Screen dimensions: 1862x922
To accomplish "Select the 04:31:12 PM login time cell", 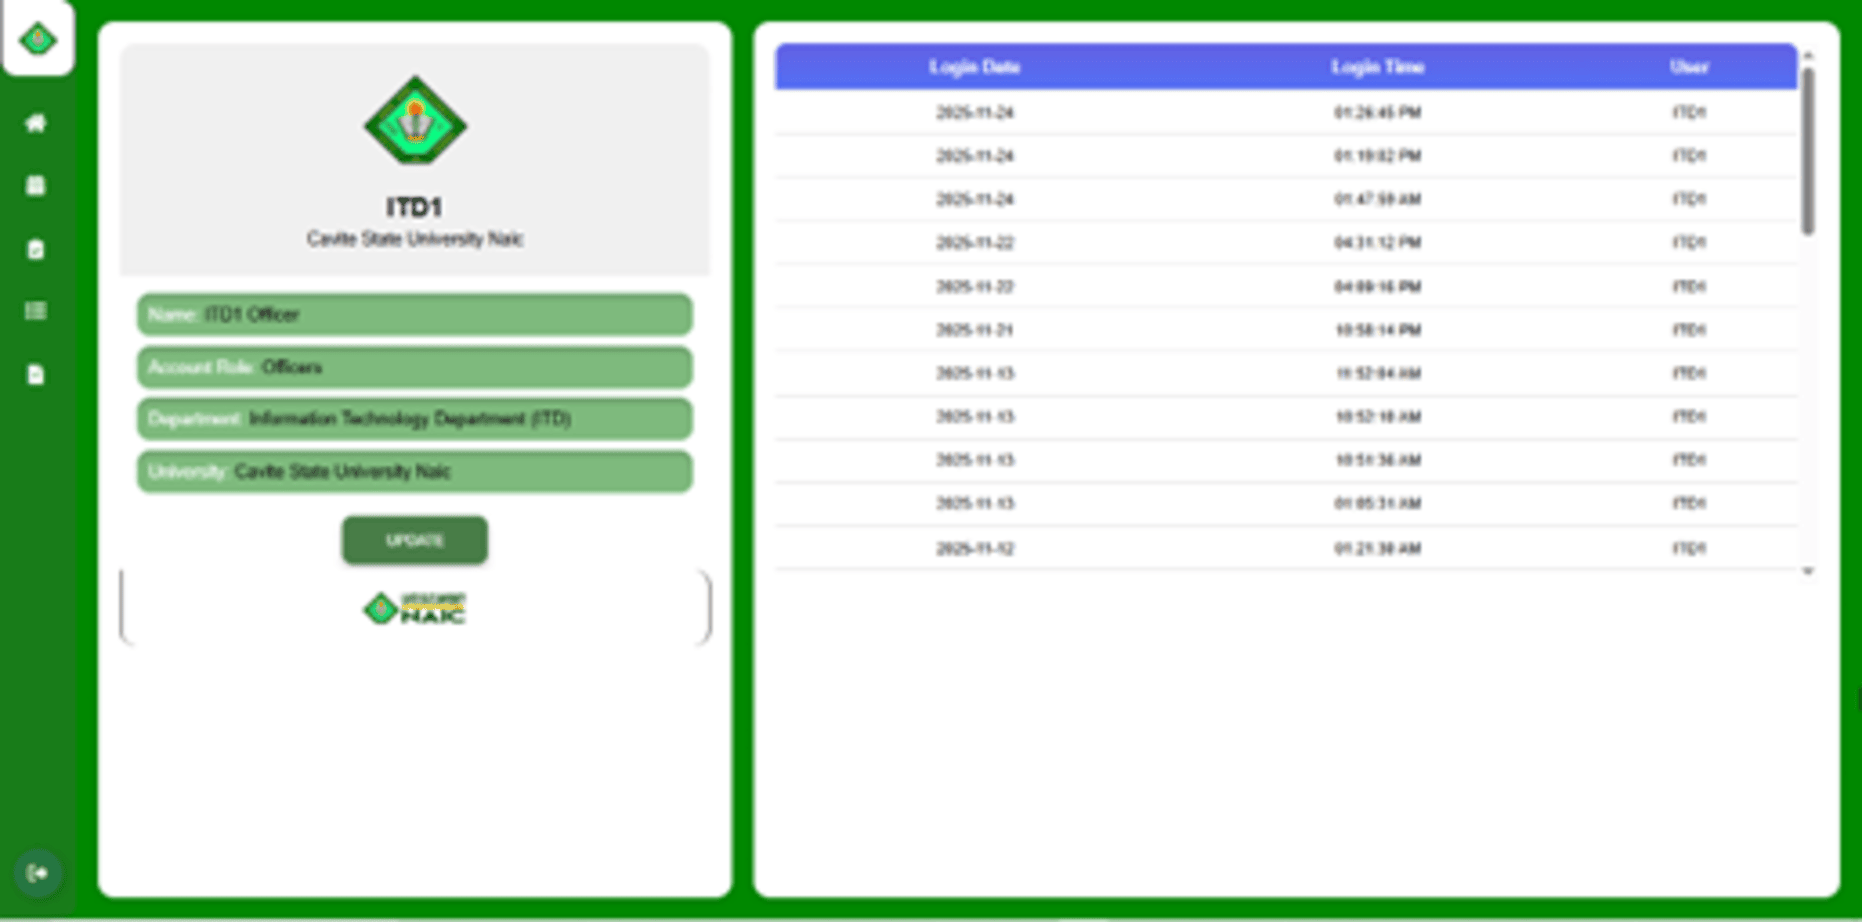I will (1377, 243).
